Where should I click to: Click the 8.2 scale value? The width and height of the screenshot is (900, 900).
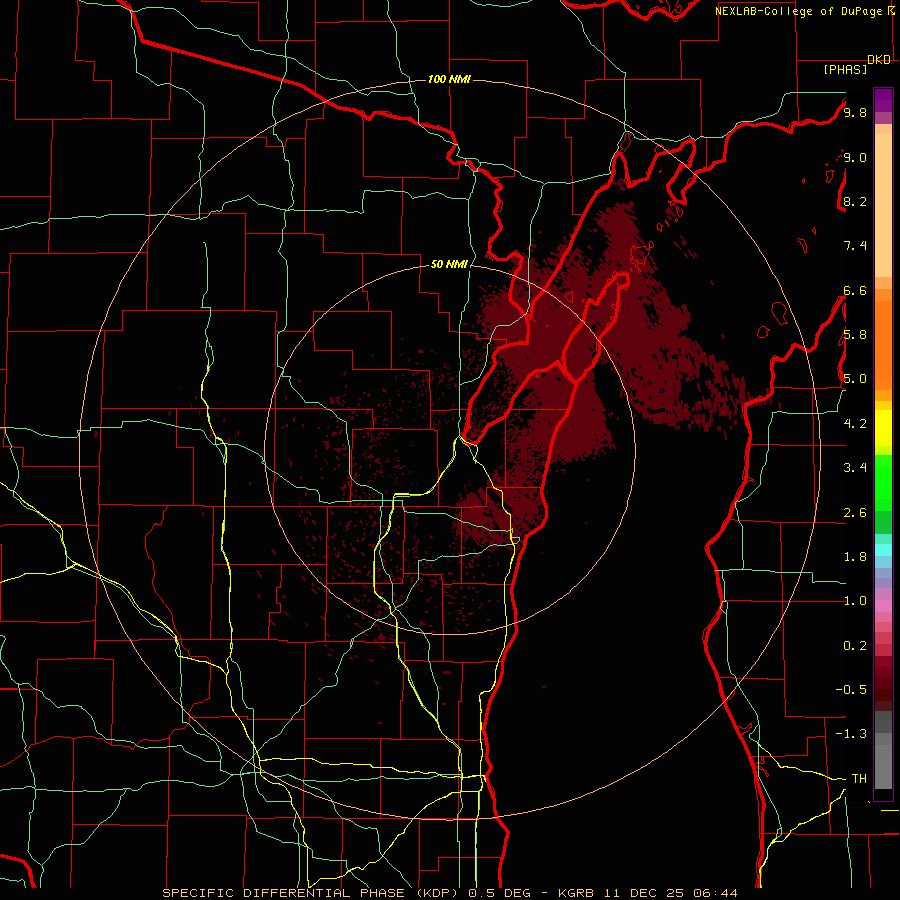click(855, 201)
